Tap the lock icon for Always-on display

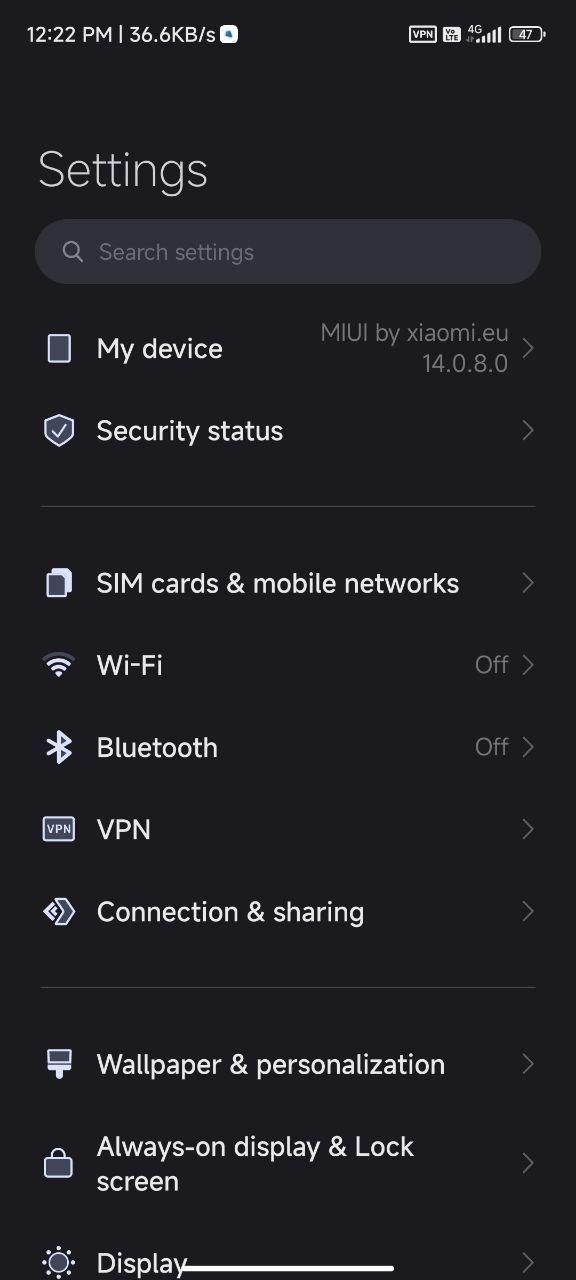click(59, 1164)
